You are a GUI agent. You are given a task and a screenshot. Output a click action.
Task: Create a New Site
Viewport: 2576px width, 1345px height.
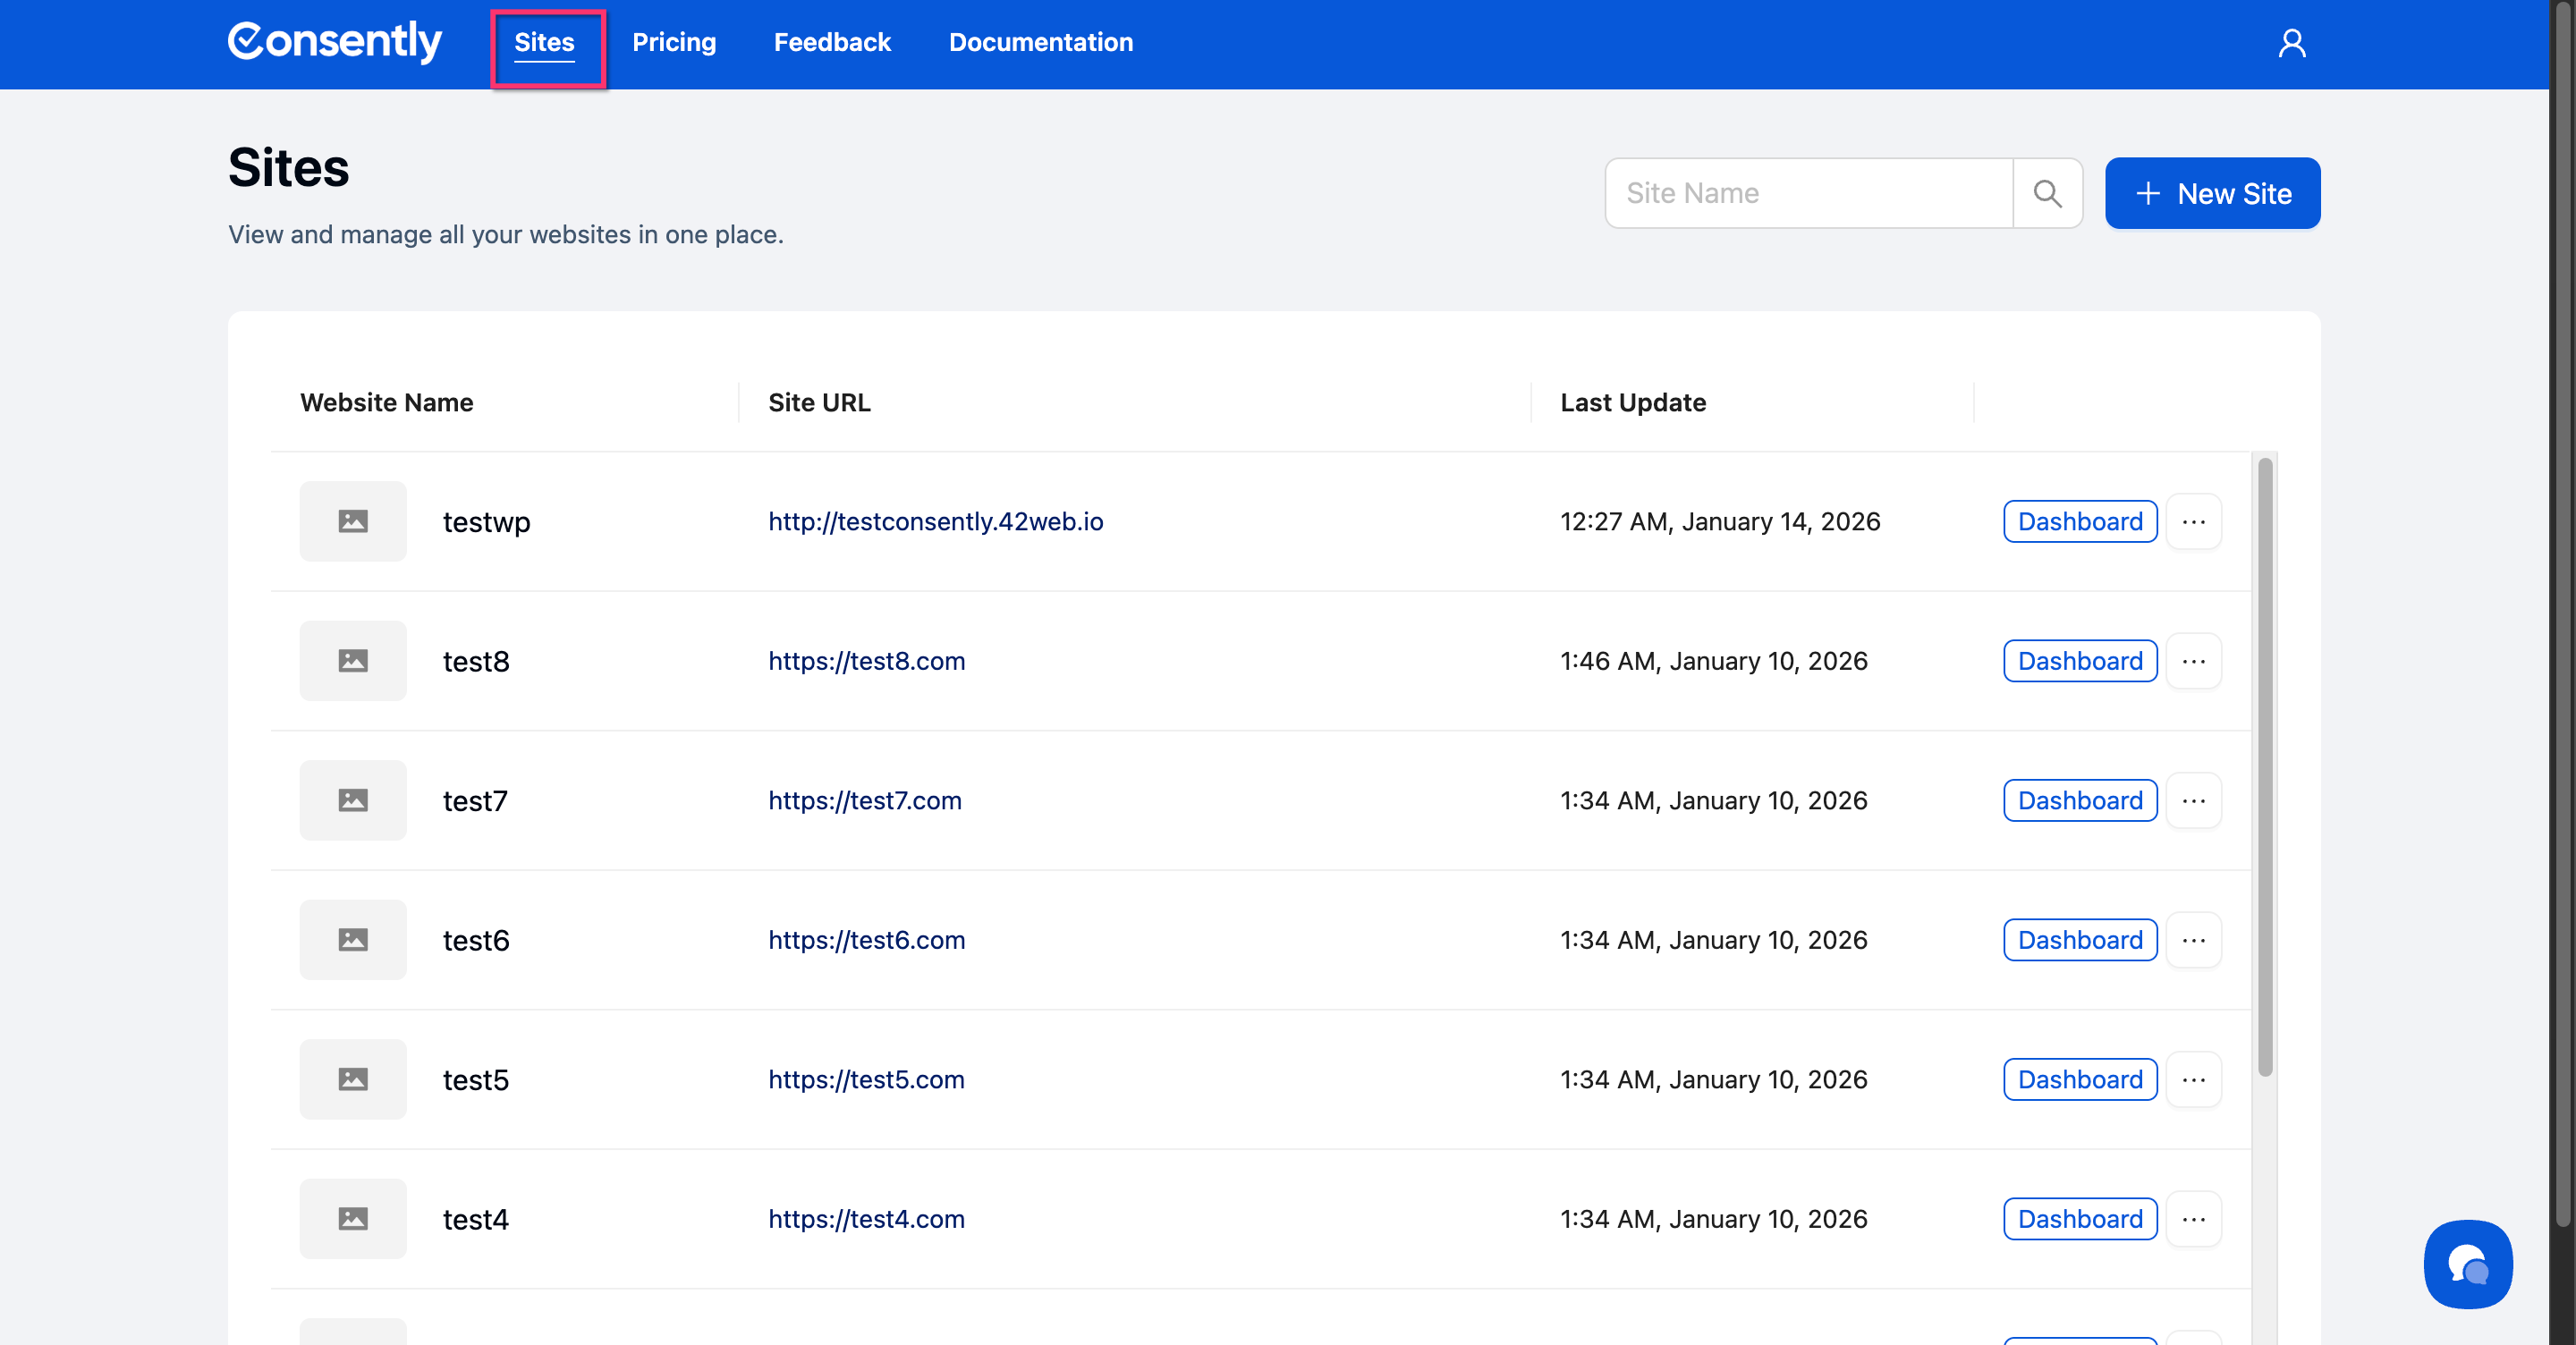point(2212,193)
